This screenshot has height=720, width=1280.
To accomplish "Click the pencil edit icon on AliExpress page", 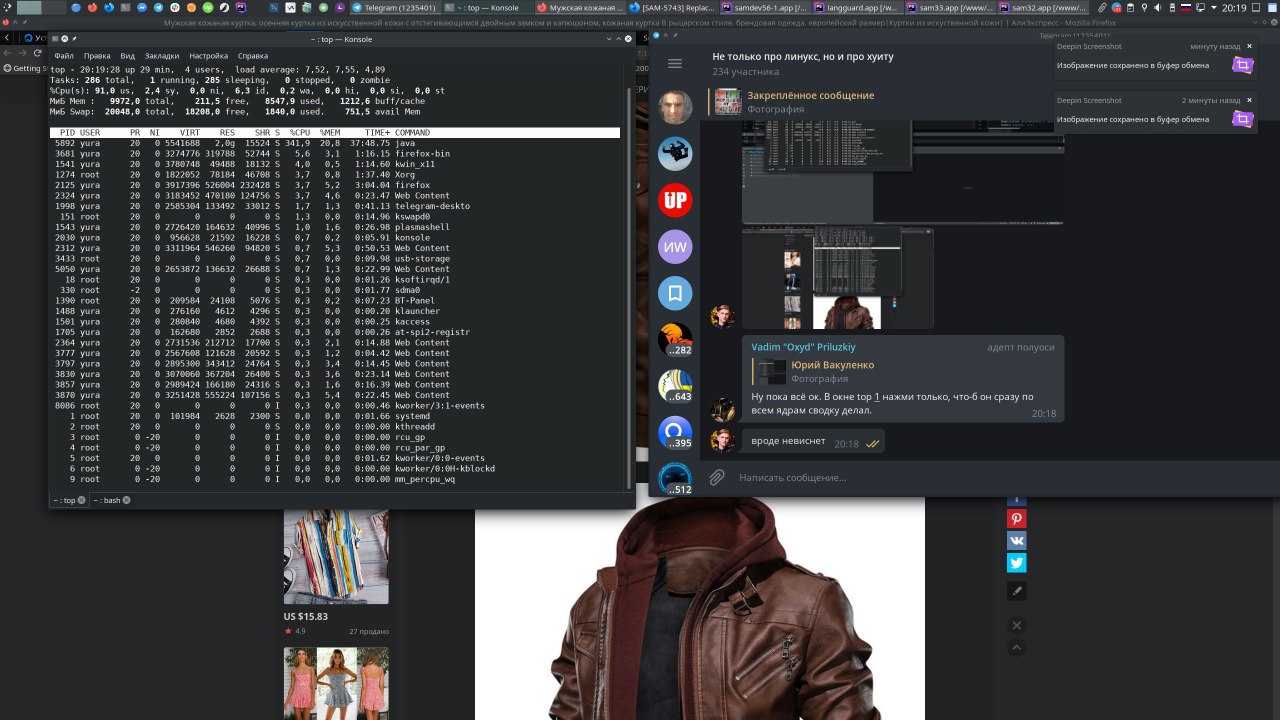I will point(1016,591).
